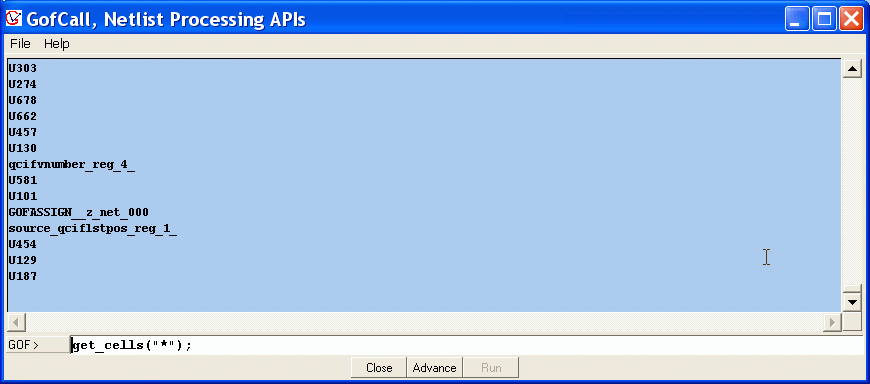Click output line U454
The width and height of the screenshot is (870, 384).
[x=23, y=244]
